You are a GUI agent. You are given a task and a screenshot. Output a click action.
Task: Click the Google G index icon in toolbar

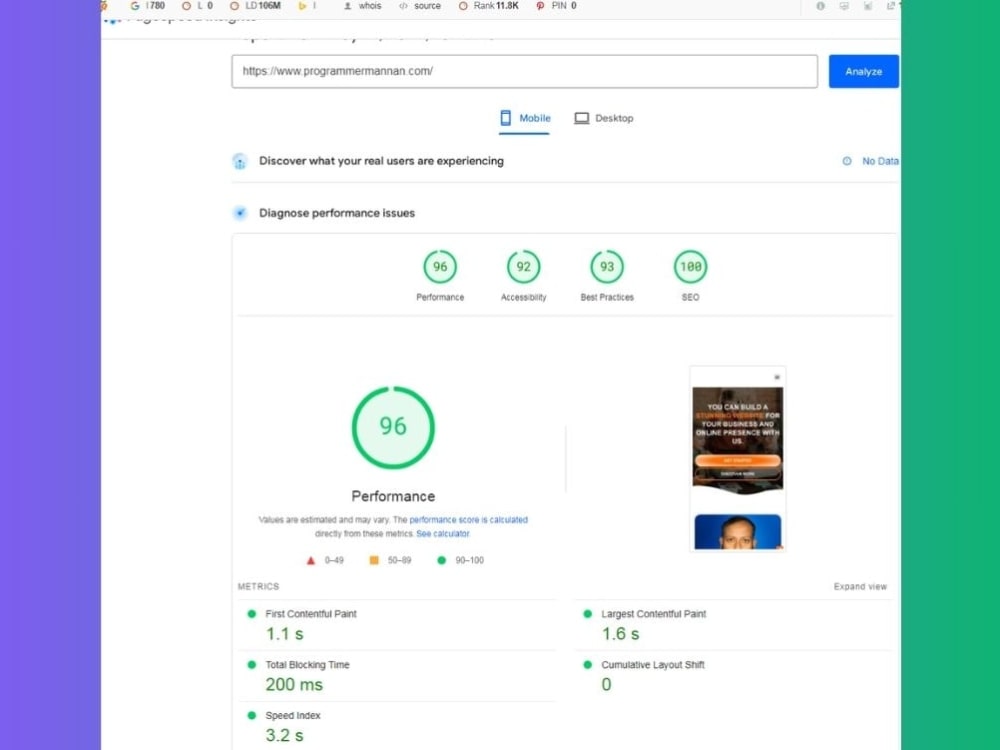pos(135,6)
